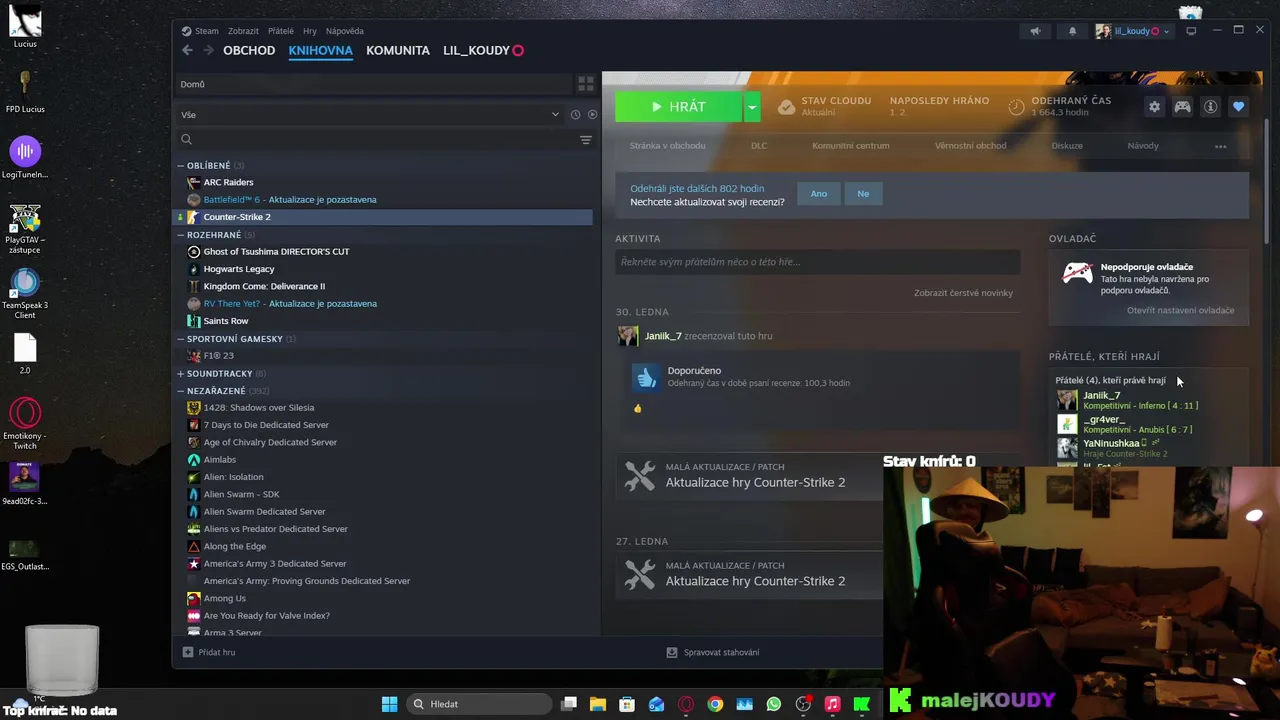
Task: Collapse the NEZAŘAZENÉ category
Action: pyautogui.click(x=181, y=391)
